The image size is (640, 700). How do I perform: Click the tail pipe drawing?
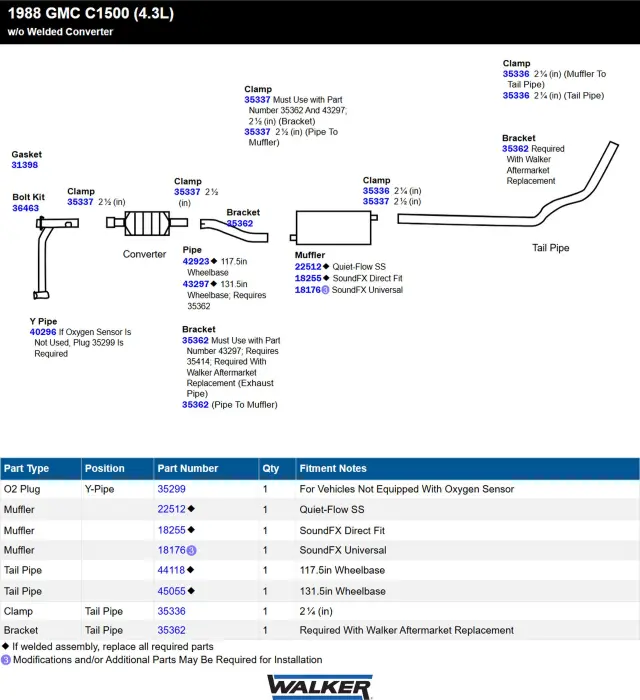tap(508, 184)
